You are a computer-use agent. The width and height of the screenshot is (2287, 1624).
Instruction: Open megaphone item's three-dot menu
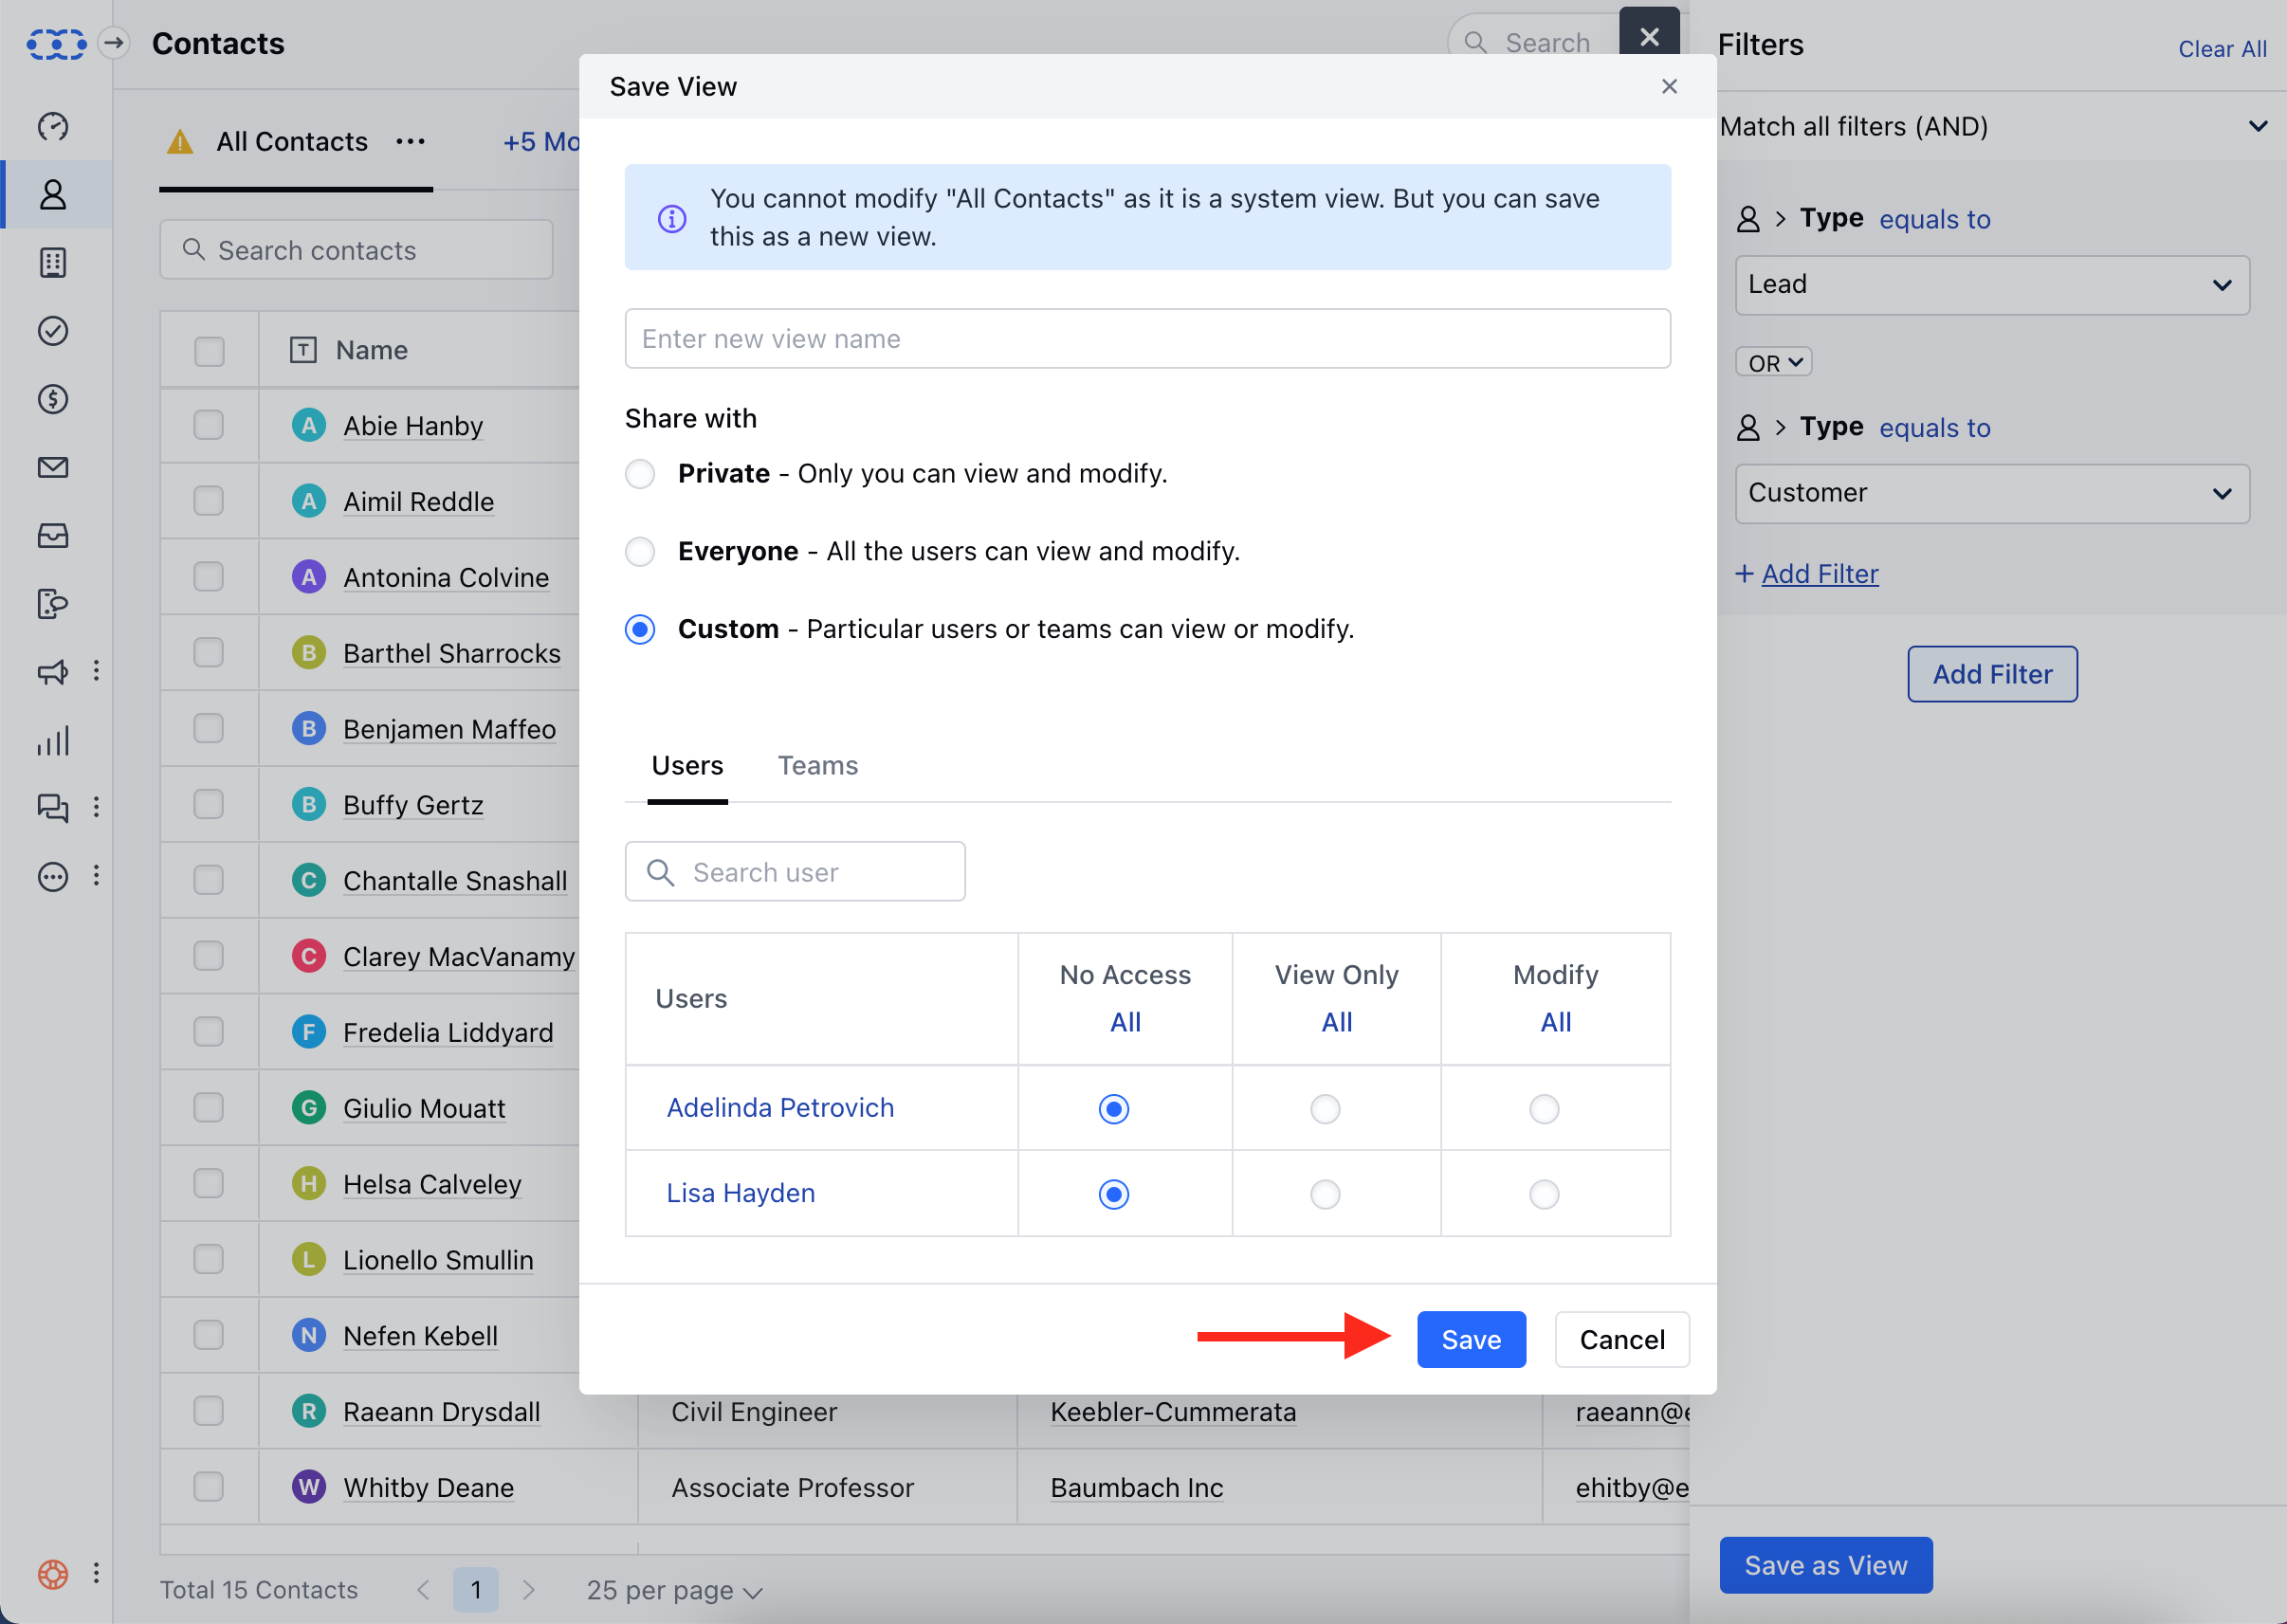coord(97,671)
